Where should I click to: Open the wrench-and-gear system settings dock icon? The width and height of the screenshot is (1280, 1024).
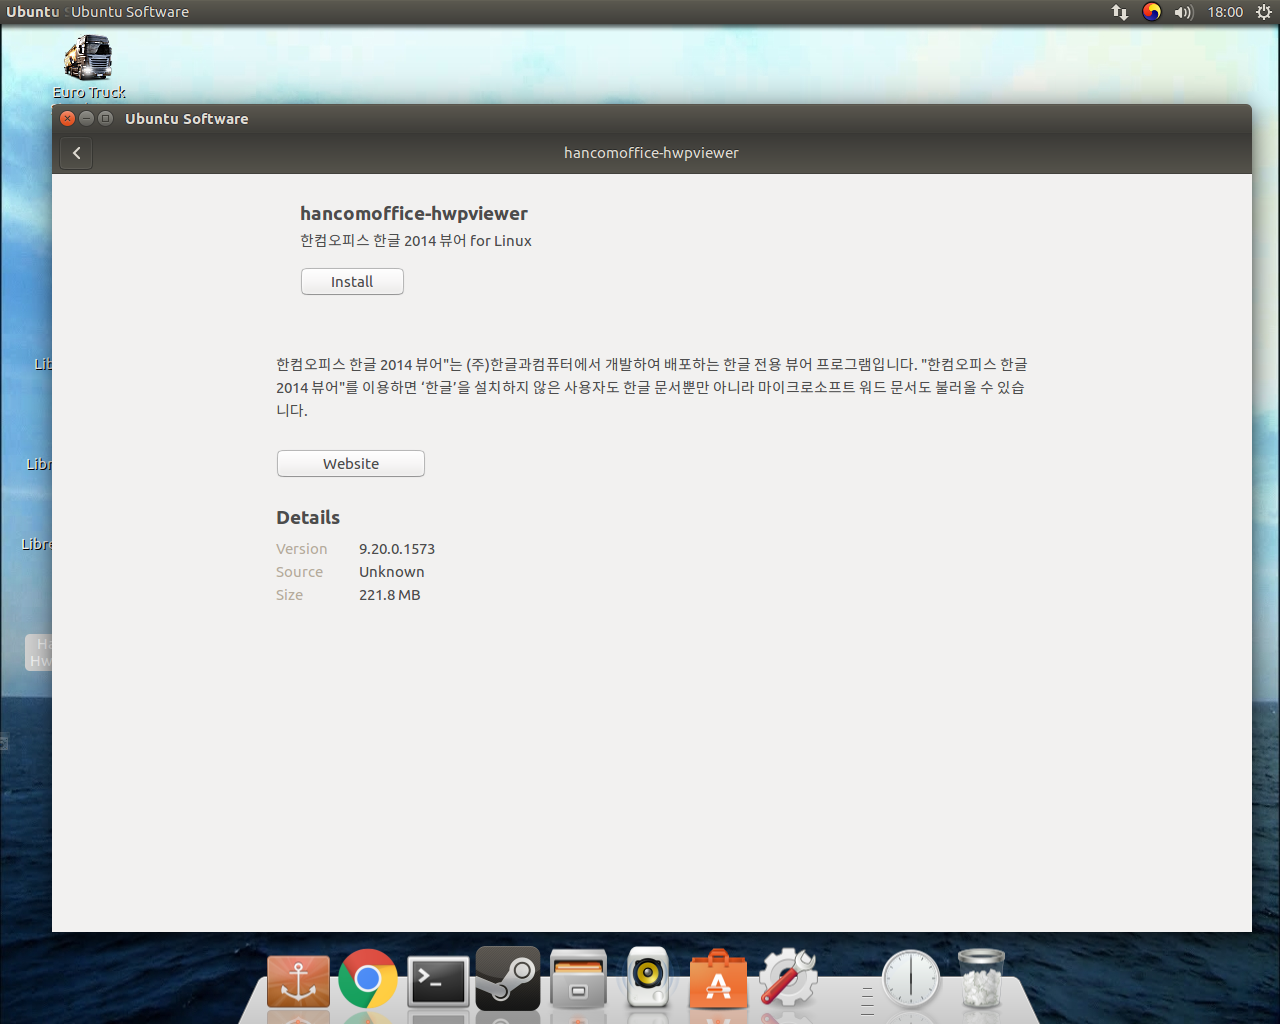click(x=788, y=978)
